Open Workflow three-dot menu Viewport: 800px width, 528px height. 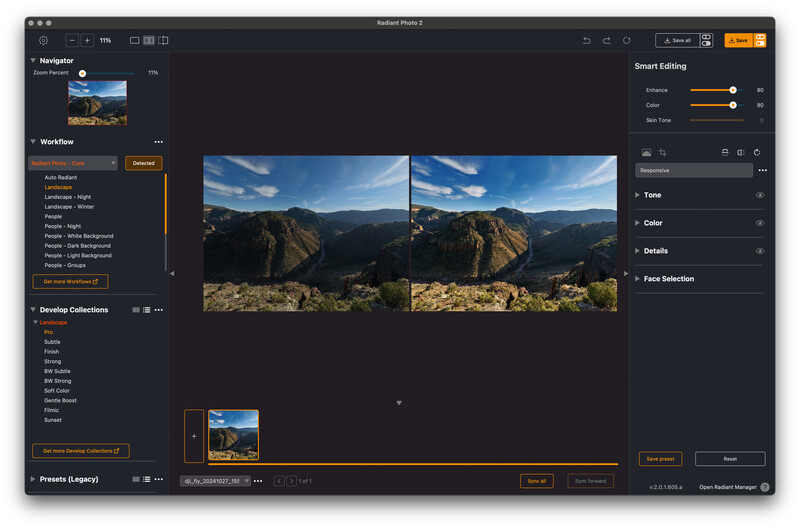click(x=159, y=142)
